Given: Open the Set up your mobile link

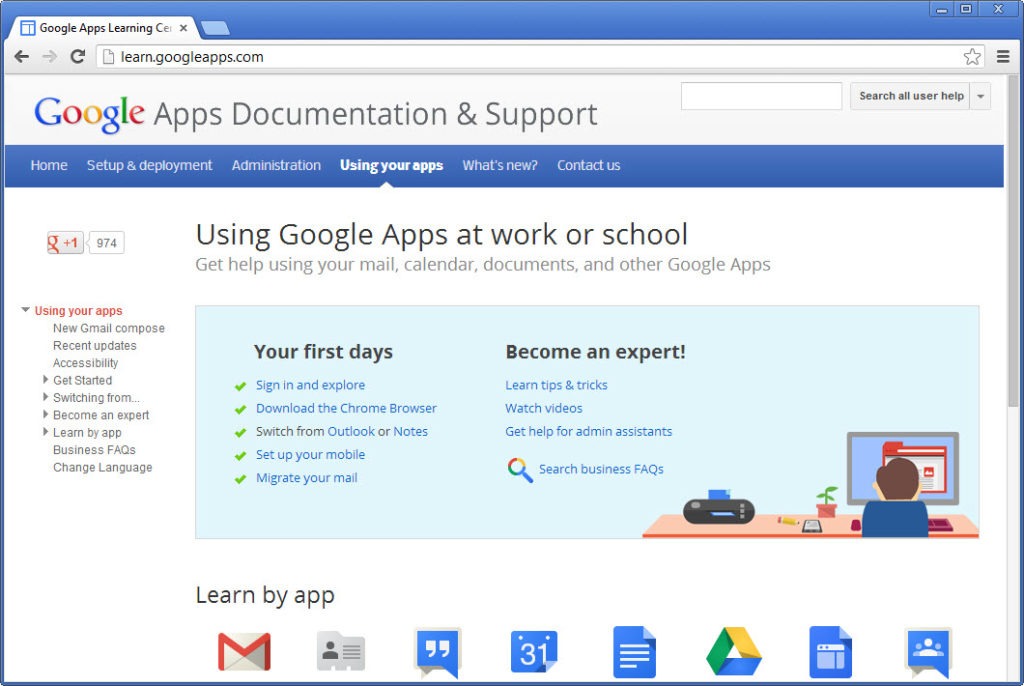Looking at the screenshot, I should point(310,455).
